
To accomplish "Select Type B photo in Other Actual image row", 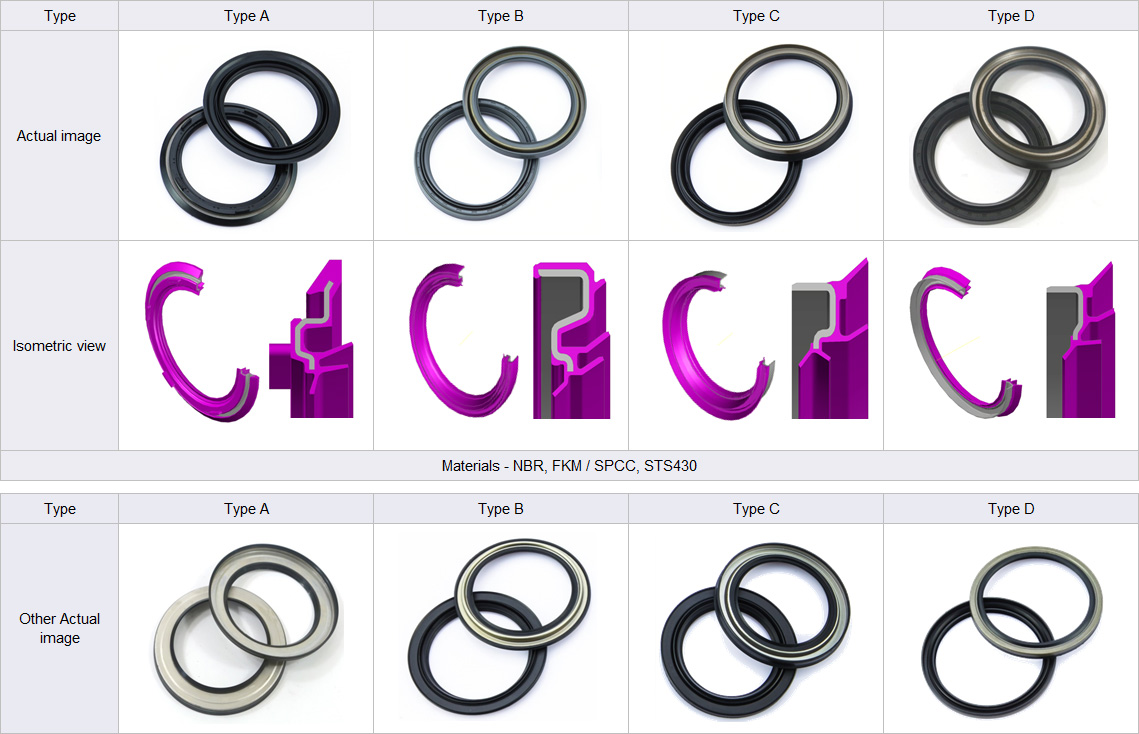I will (501, 628).
